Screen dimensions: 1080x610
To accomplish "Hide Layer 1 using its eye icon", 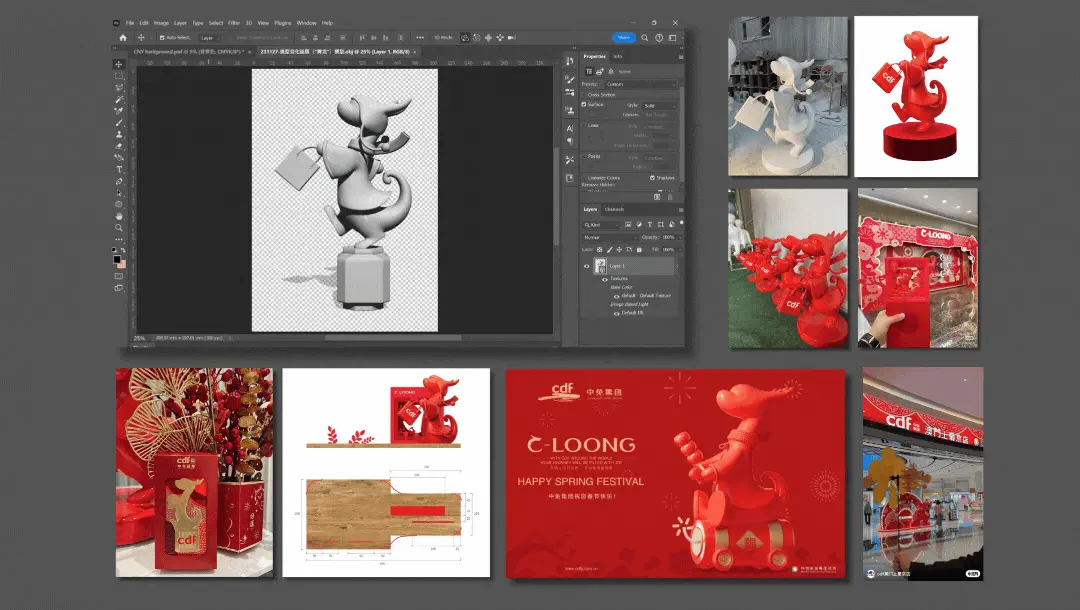I will pyautogui.click(x=587, y=266).
